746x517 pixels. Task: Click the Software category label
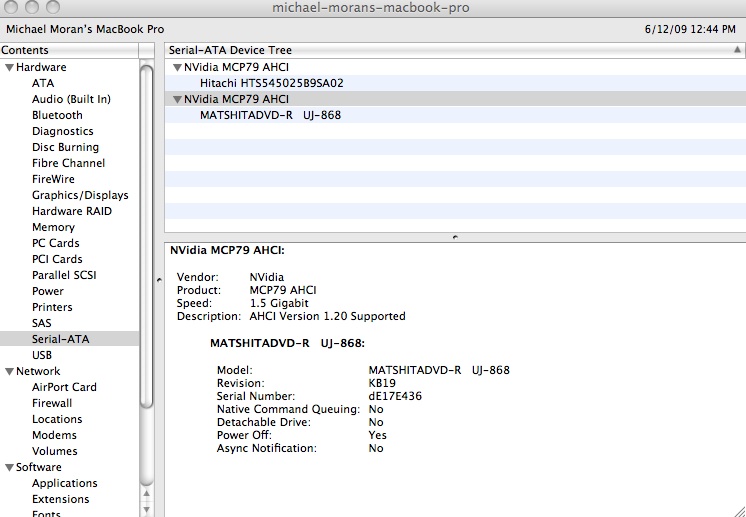click(x=39, y=468)
